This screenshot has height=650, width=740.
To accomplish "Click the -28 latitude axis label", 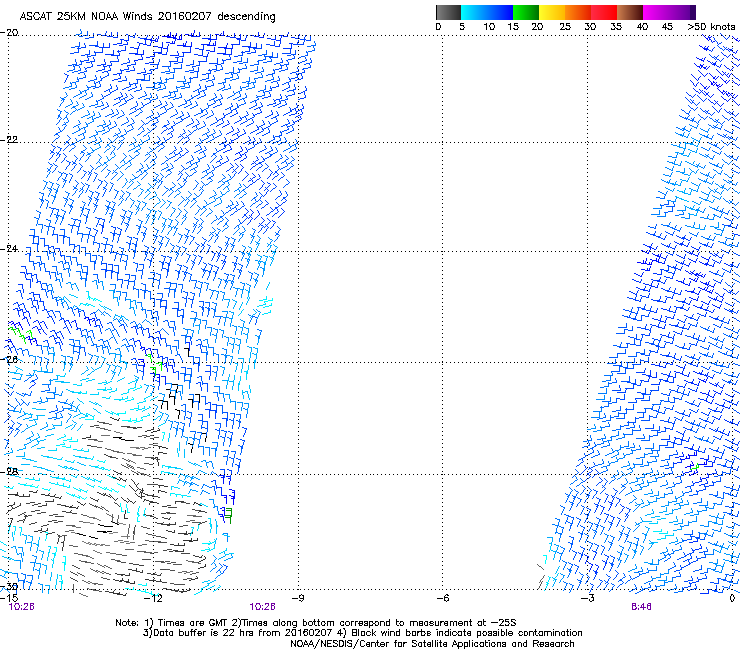I will [x=9, y=472].
